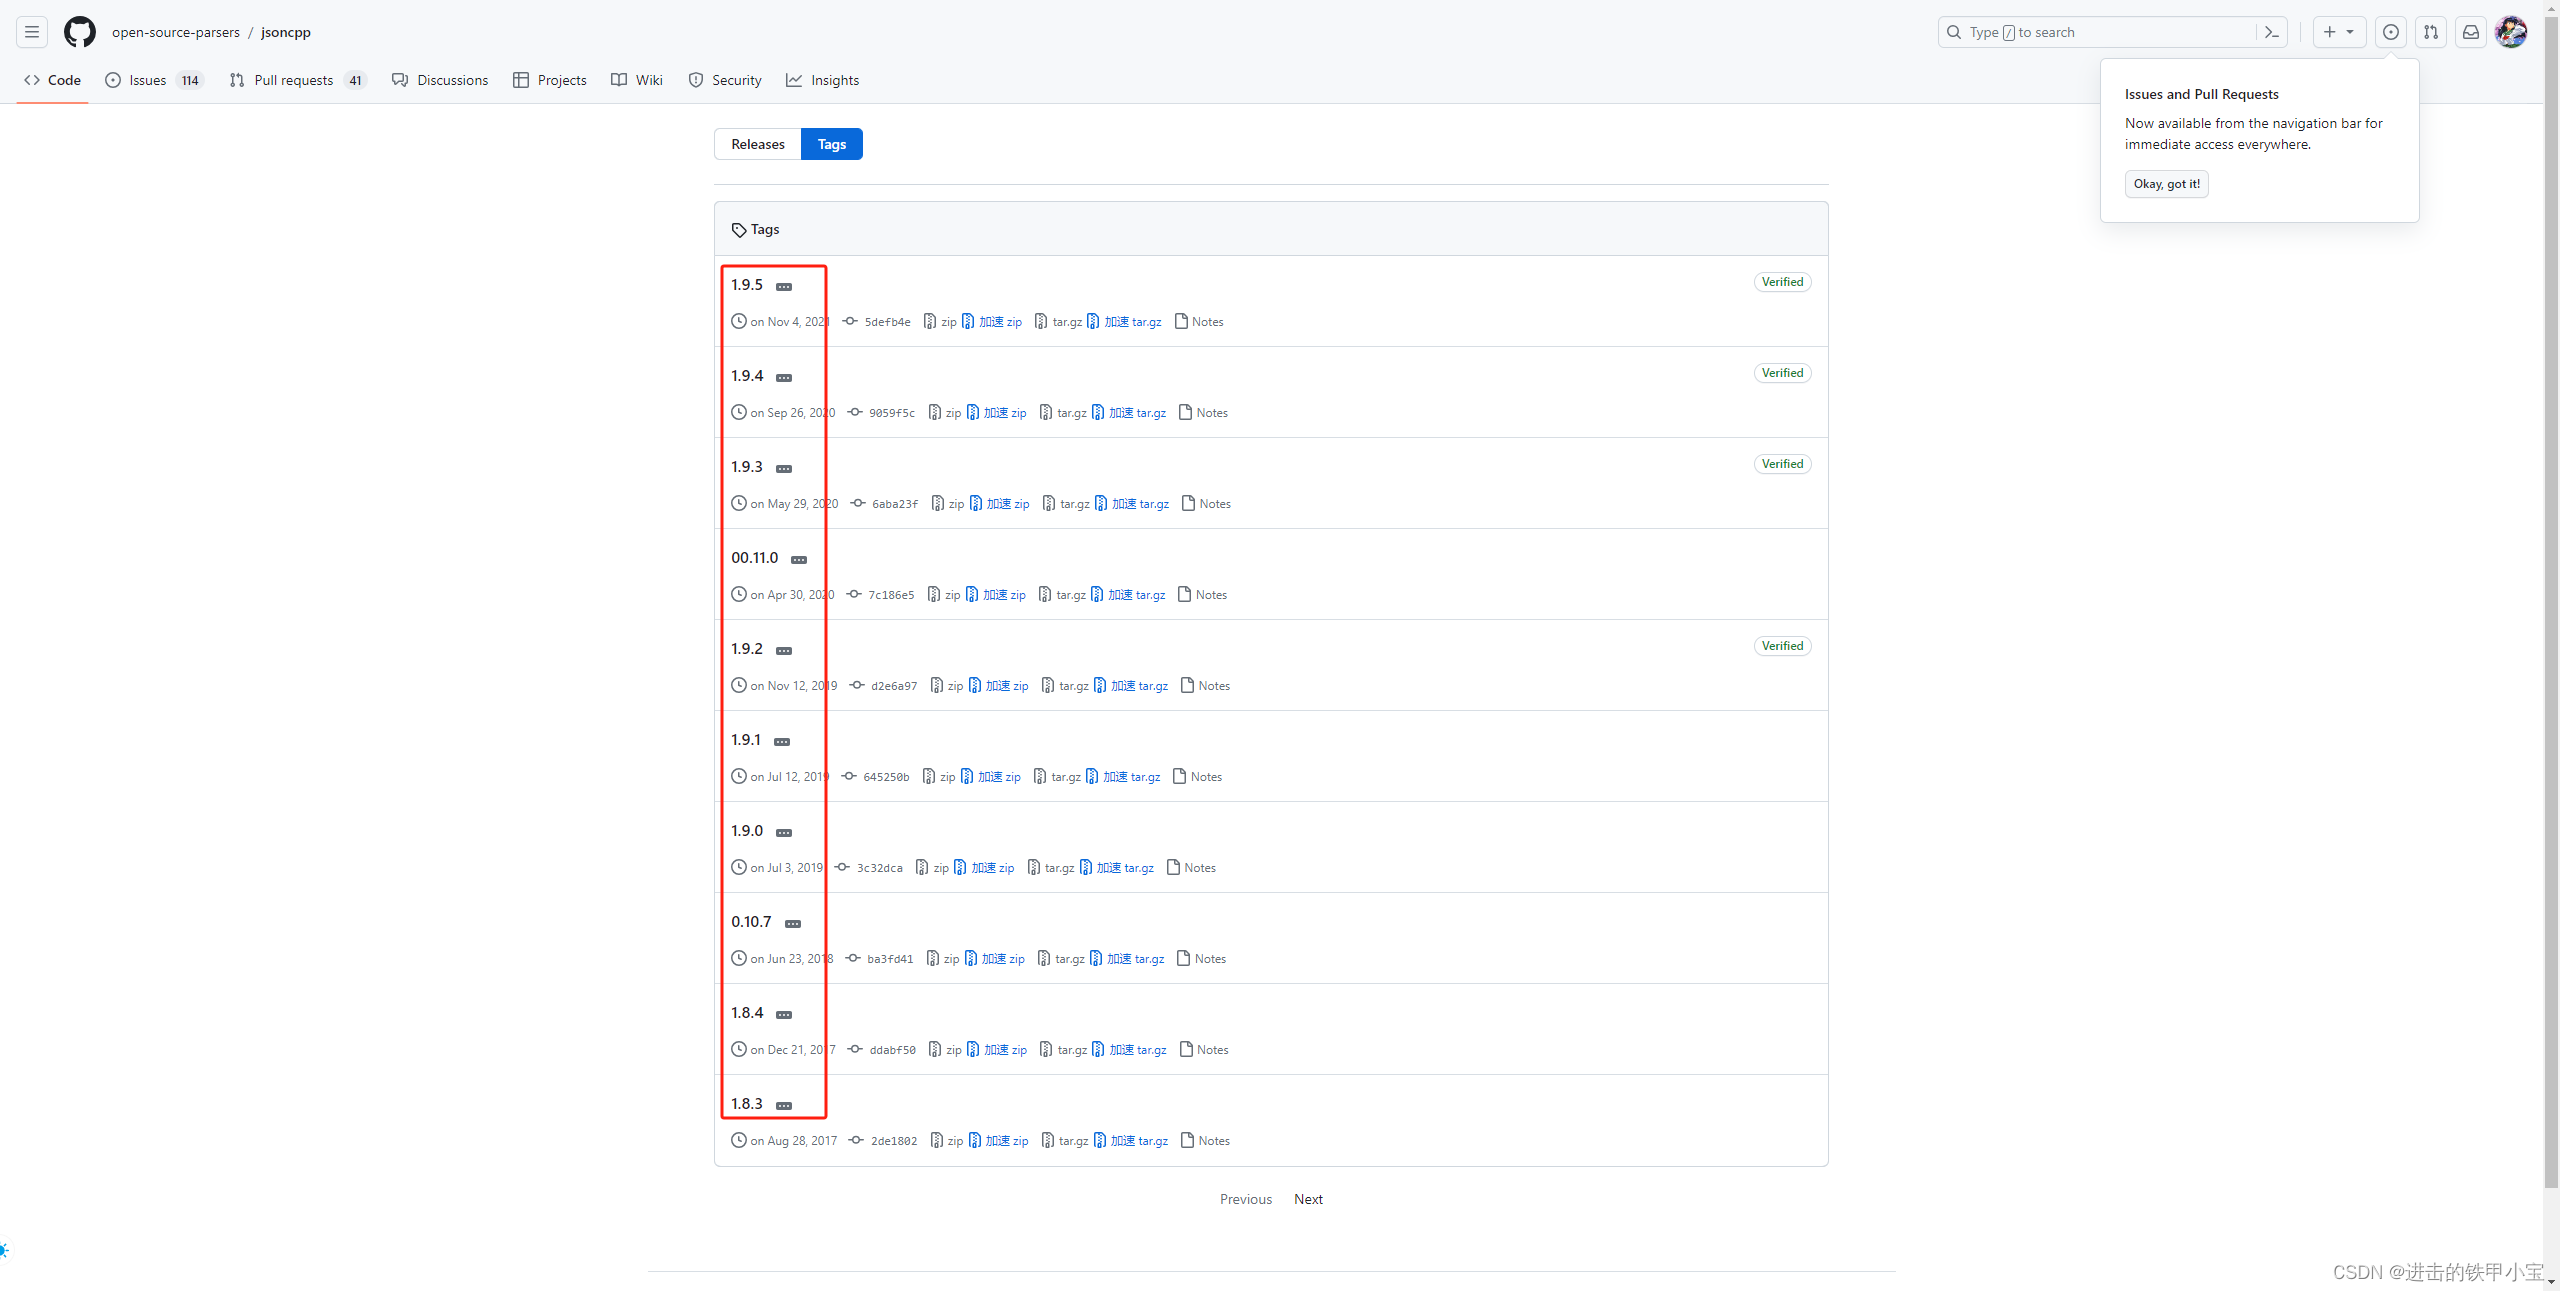Dismiss popup with Okay, got it!

point(2166,184)
